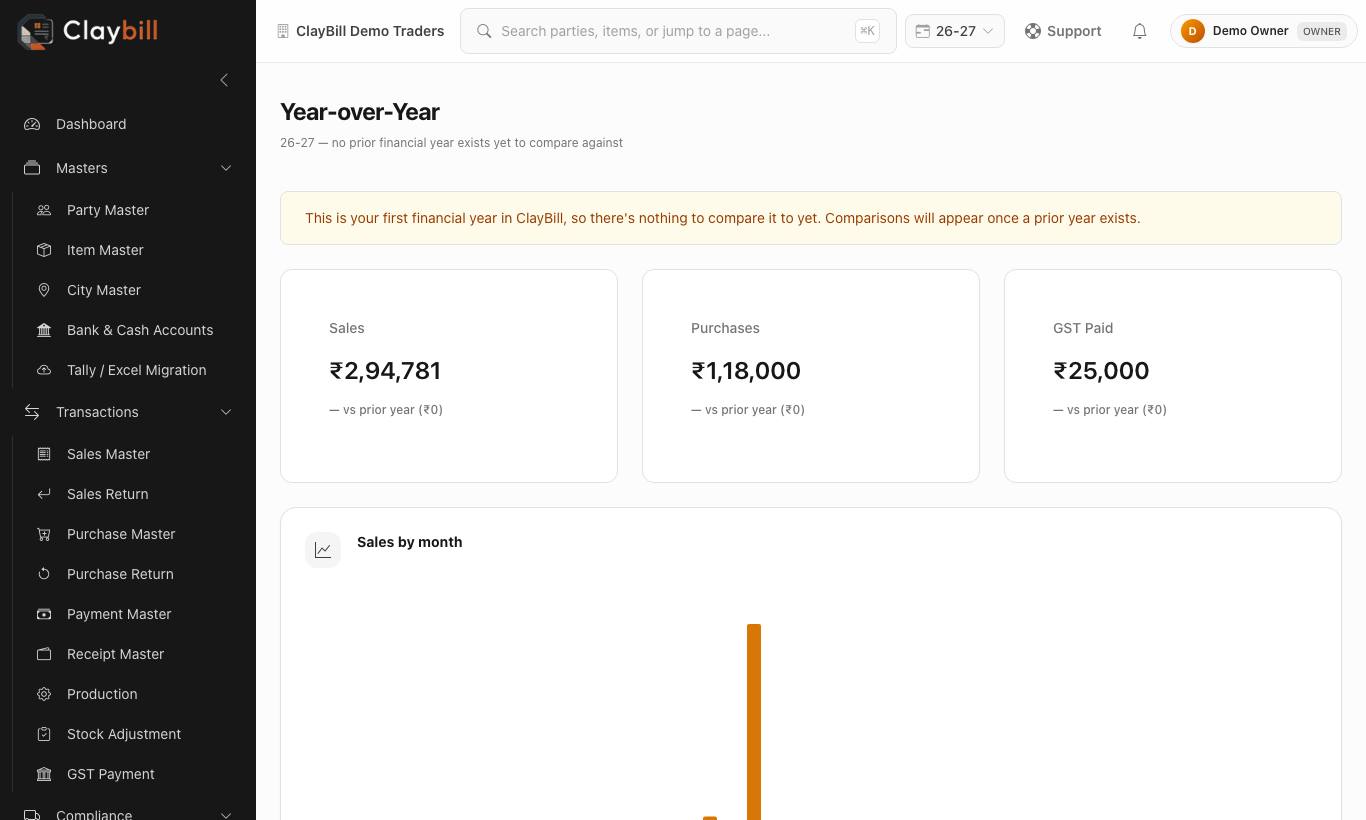This screenshot has height=820, width=1366.
Task: Click the Production gear icon
Action: pyautogui.click(x=44, y=694)
